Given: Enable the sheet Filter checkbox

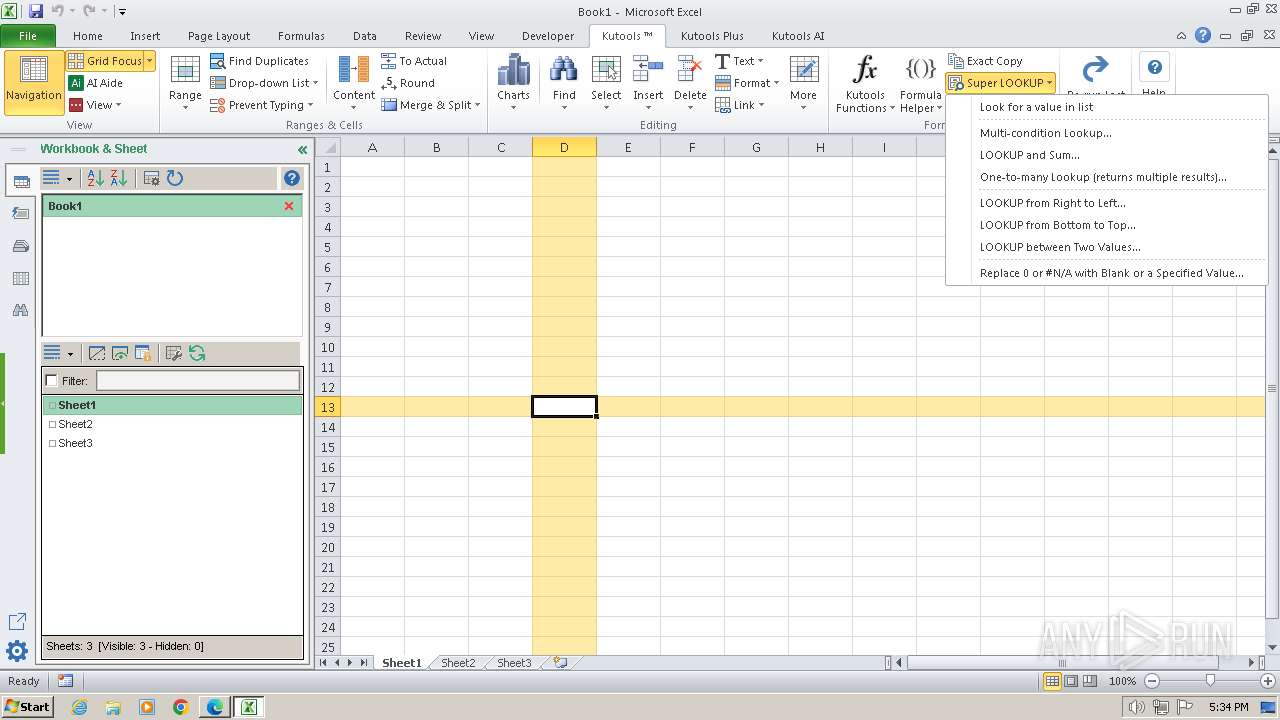Looking at the screenshot, I should (52, 381).
